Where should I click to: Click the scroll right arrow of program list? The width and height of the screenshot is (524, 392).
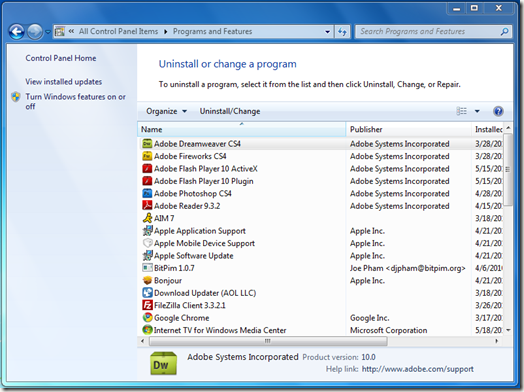tap(497, 341)
